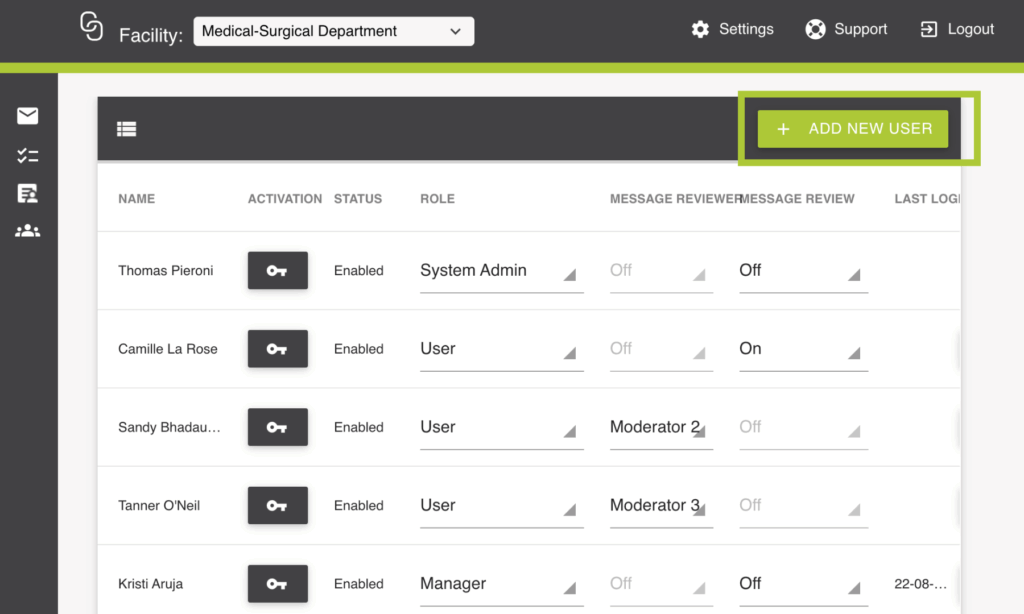
Task: Click activation key button for Kristi Aruja
Action: tap(277, 584)
